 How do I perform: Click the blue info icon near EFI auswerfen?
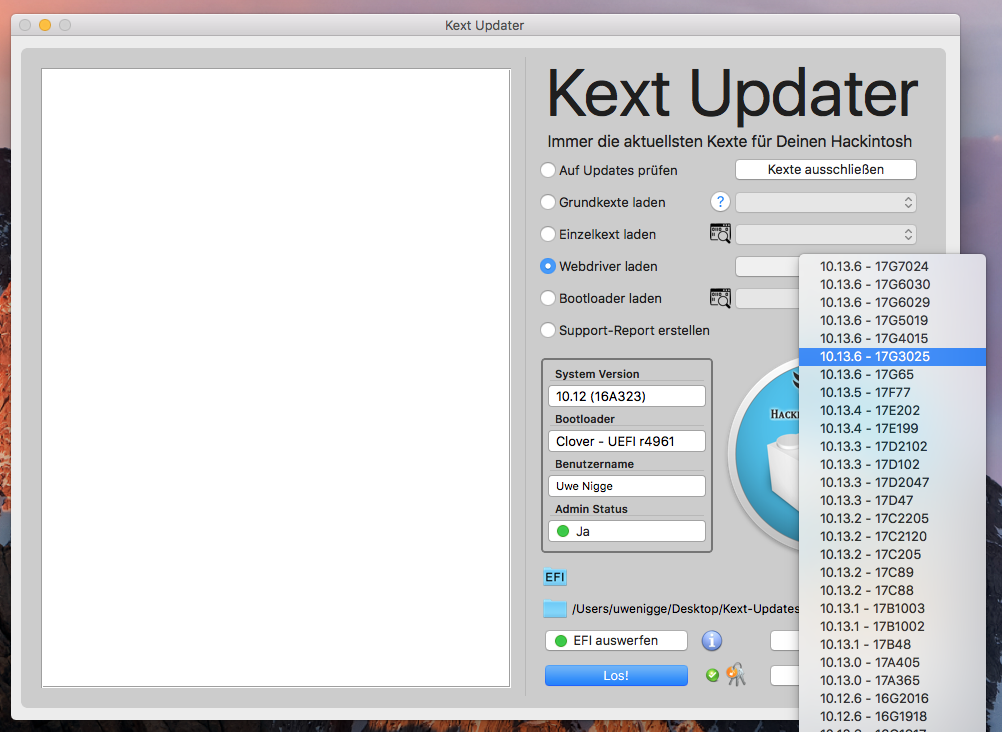711,641
